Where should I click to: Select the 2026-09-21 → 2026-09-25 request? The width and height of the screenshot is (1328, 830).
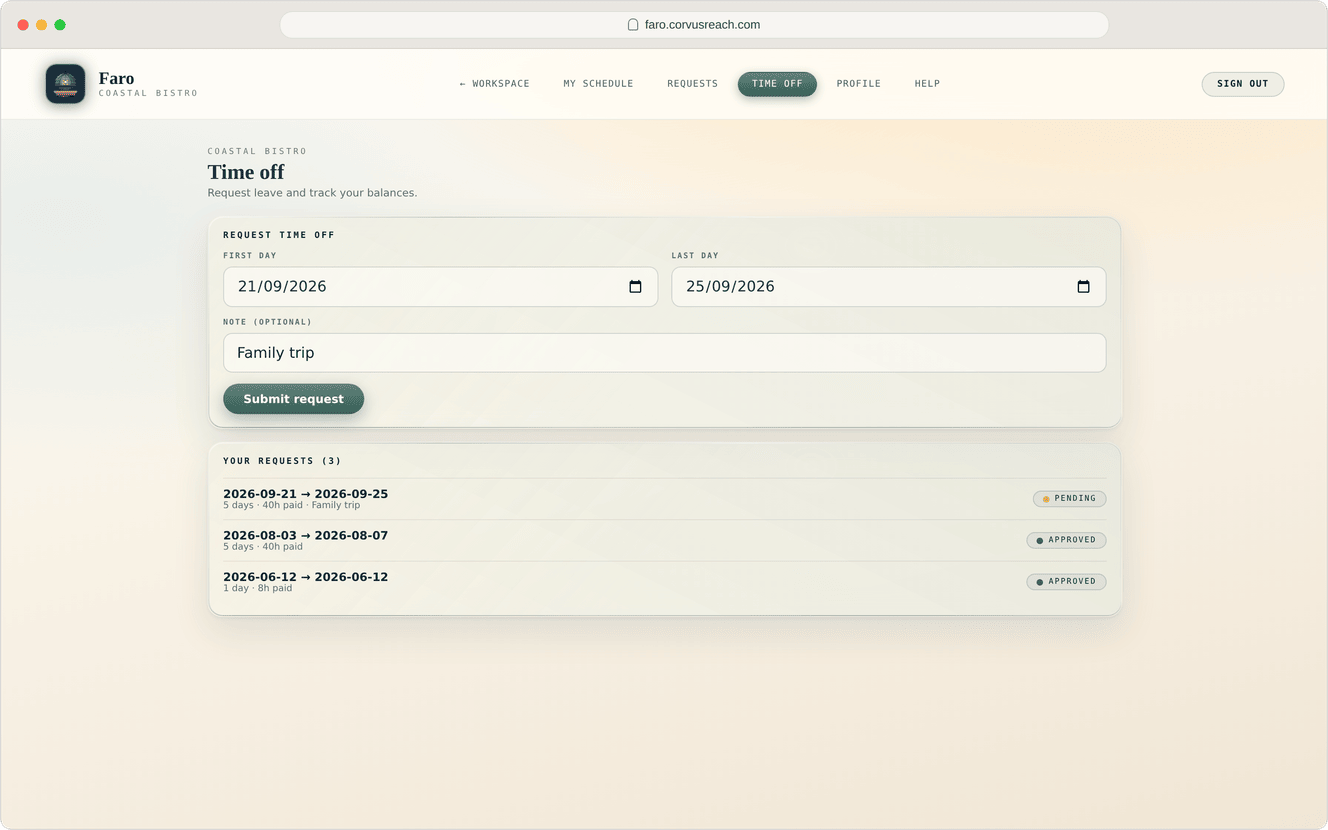pos(664,499)
